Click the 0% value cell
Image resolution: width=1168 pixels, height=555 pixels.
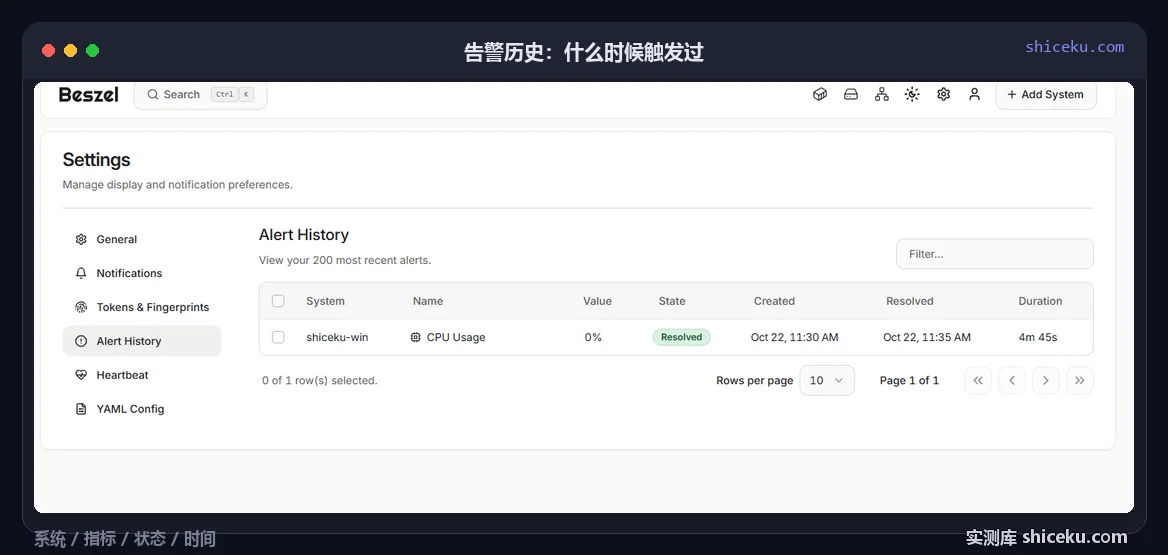coord(593,337)
